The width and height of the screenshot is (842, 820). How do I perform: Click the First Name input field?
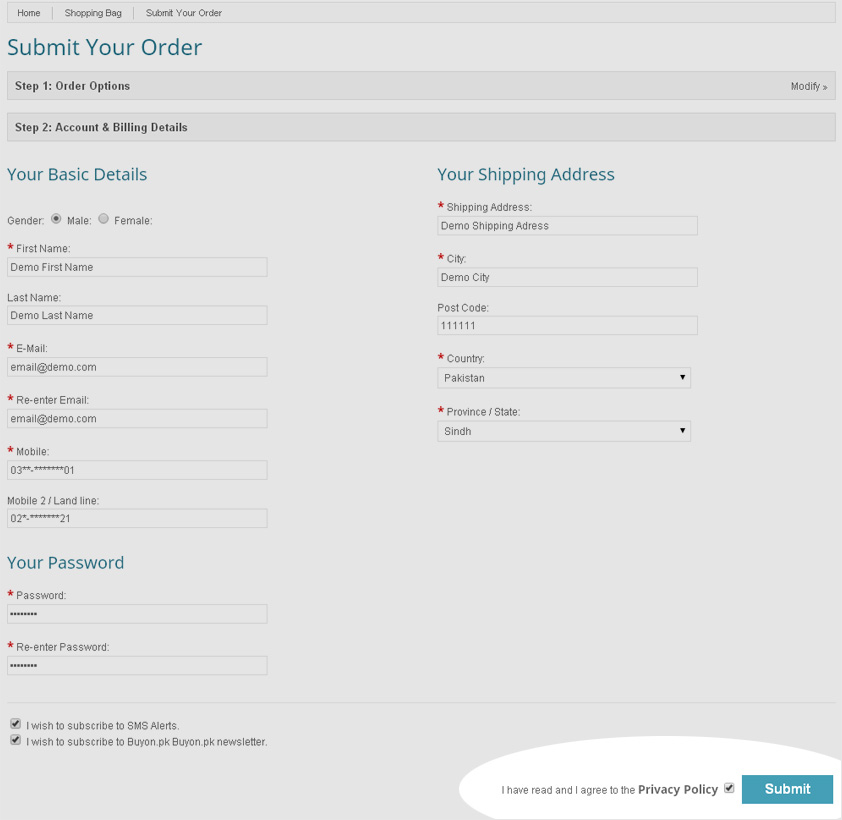point(137,267)
